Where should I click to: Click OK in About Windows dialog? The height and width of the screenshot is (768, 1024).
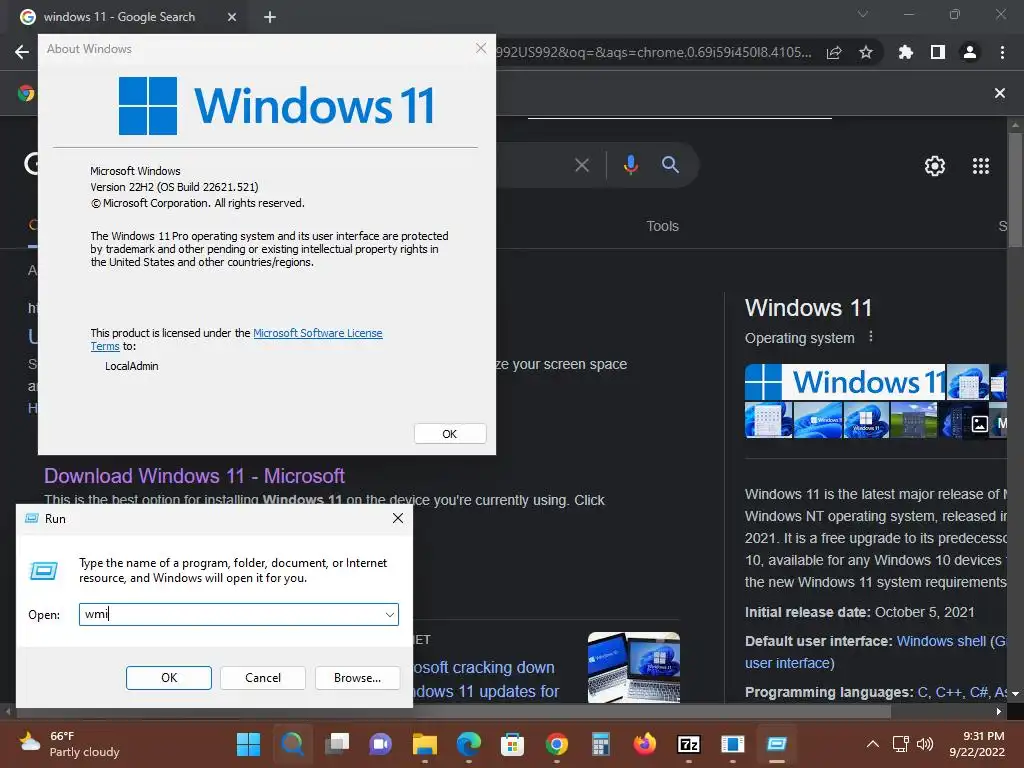click(x=450, y=434)
